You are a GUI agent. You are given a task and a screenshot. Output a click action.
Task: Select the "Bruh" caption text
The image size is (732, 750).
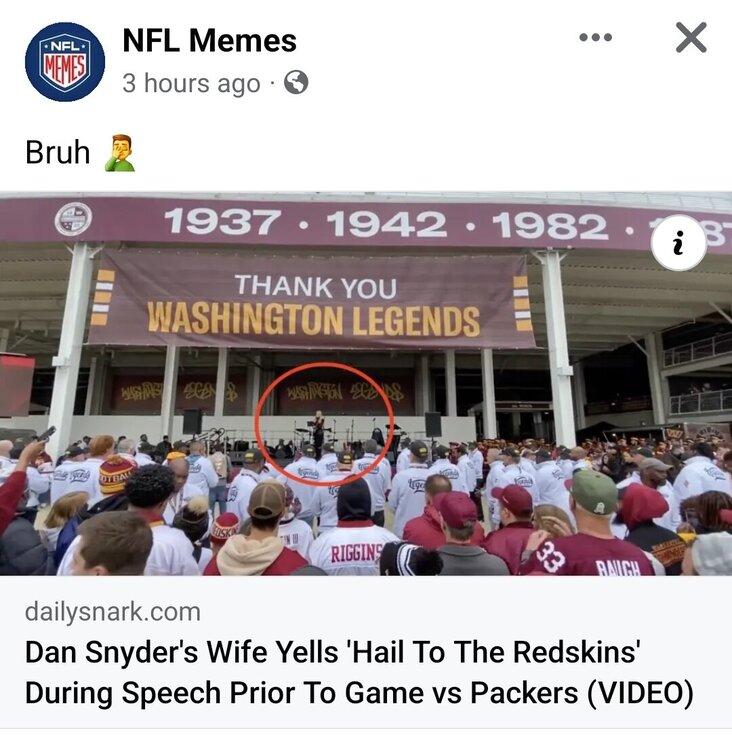tap(57, 153)
